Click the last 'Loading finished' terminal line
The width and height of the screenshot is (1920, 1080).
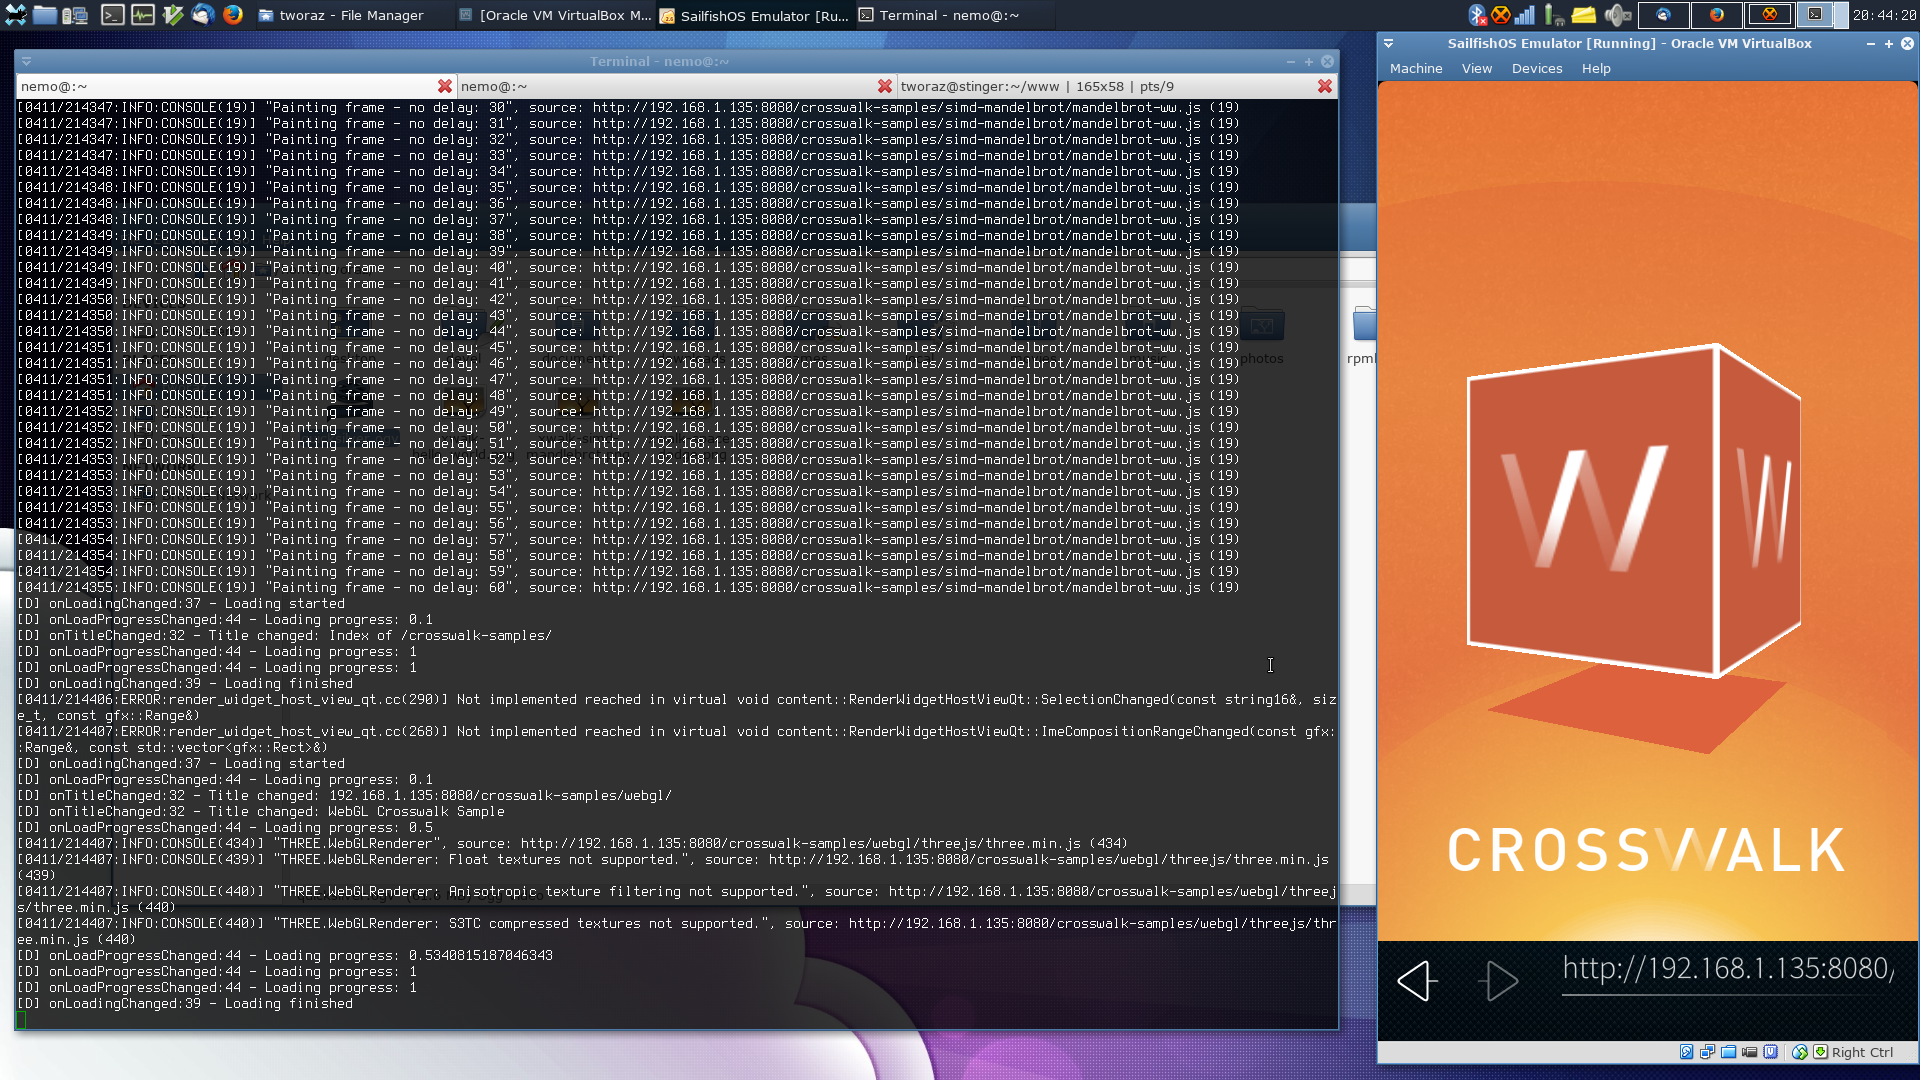185,1004
